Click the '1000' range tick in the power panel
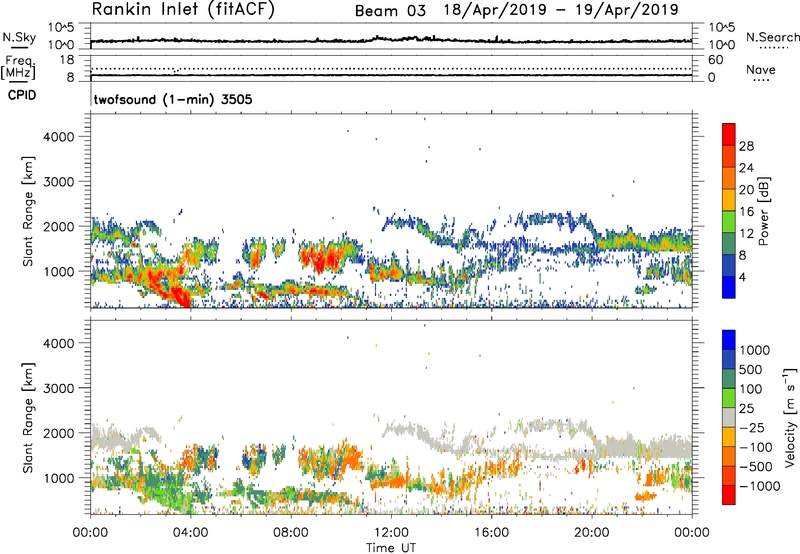 tap(59, 271)
